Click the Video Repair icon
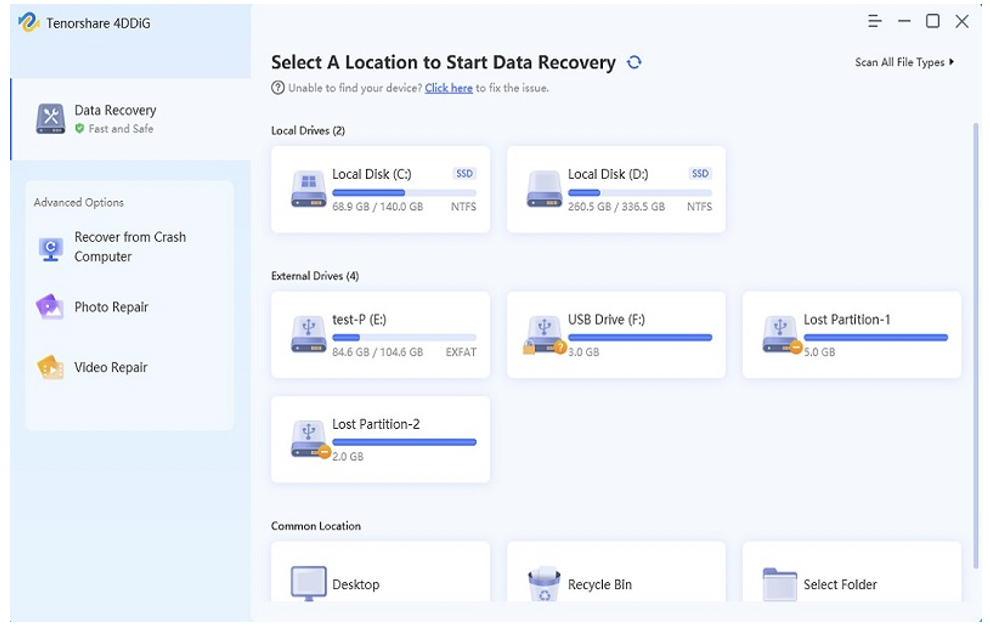 pos(51,367)
